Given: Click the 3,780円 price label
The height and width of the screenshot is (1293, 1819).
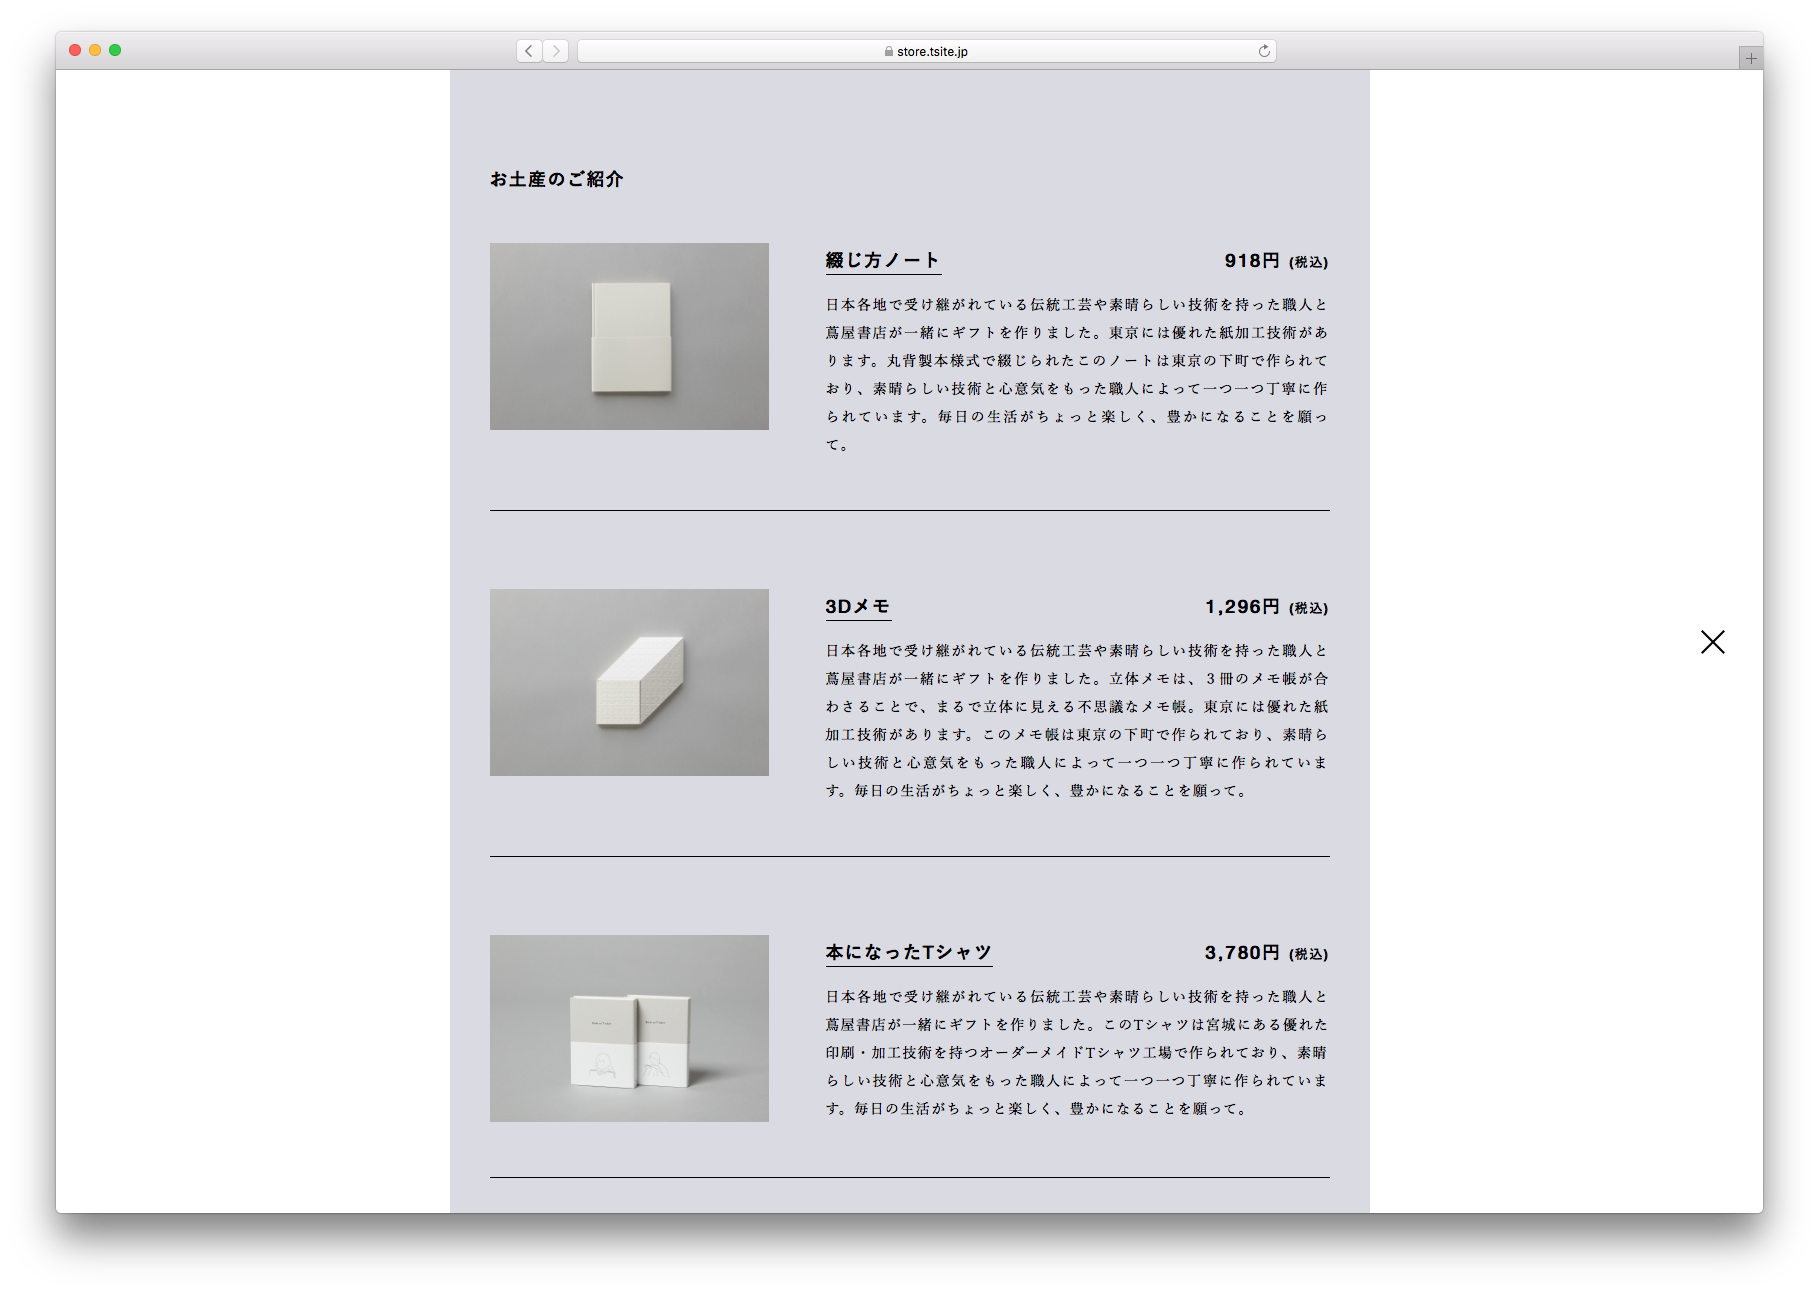Looking at the screenshot, I should click(1242, 953).
